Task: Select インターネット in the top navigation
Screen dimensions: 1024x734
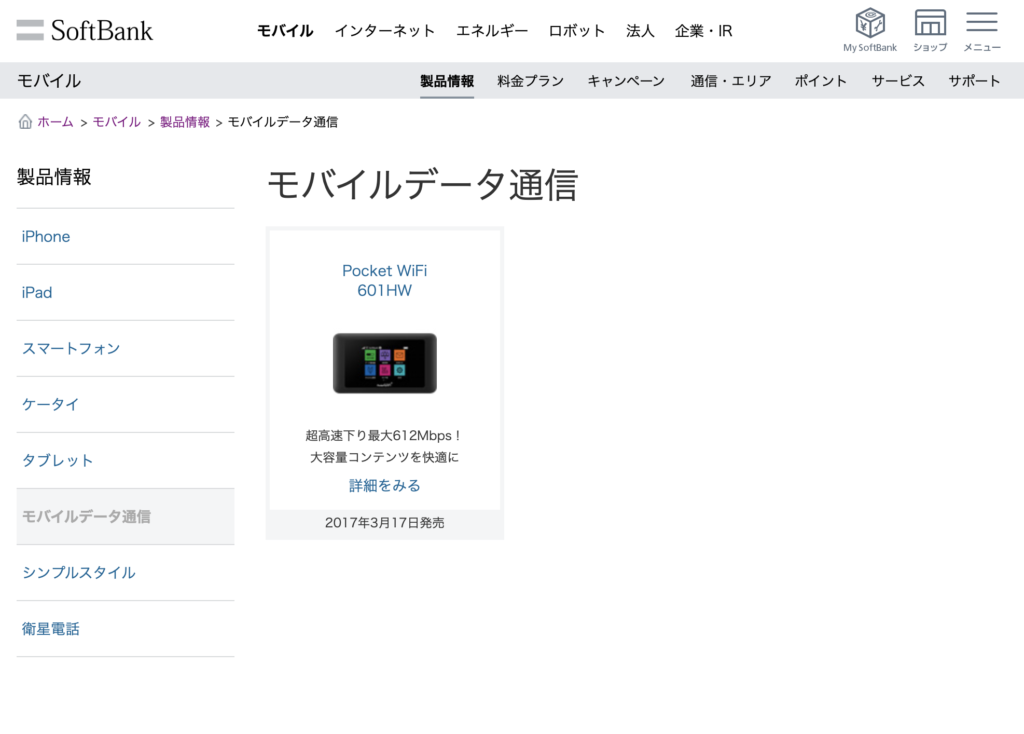Action: [385, 31]
